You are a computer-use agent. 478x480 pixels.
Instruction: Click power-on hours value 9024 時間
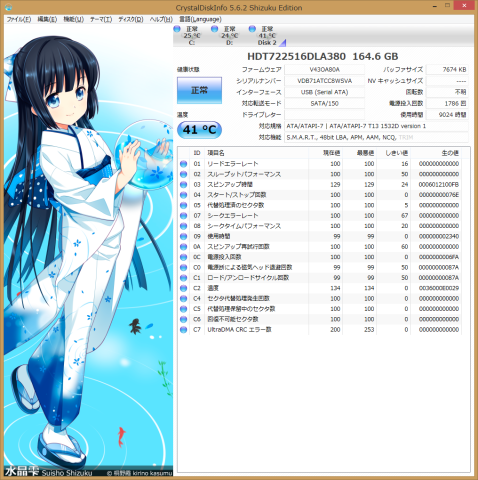pos(447,115)
